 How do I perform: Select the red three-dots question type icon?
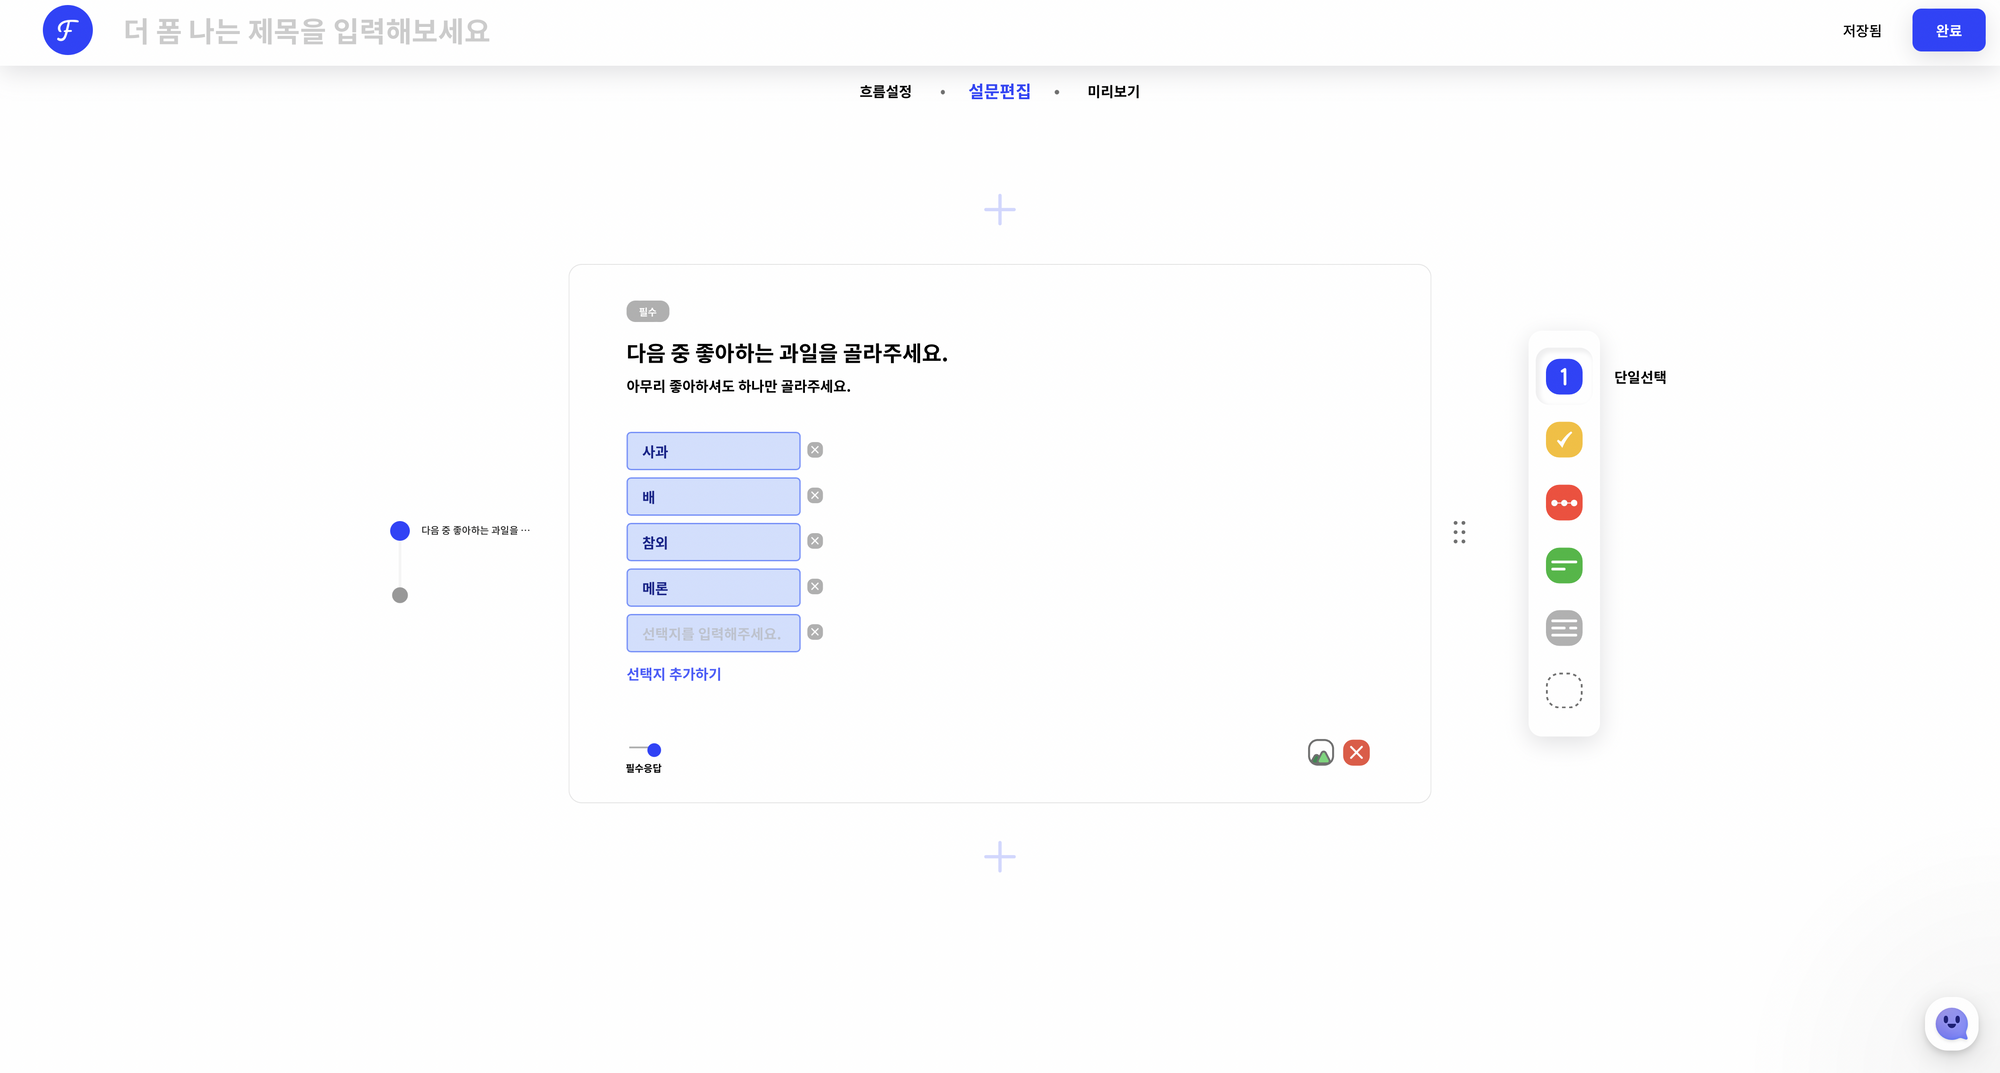click(1563, 503)
